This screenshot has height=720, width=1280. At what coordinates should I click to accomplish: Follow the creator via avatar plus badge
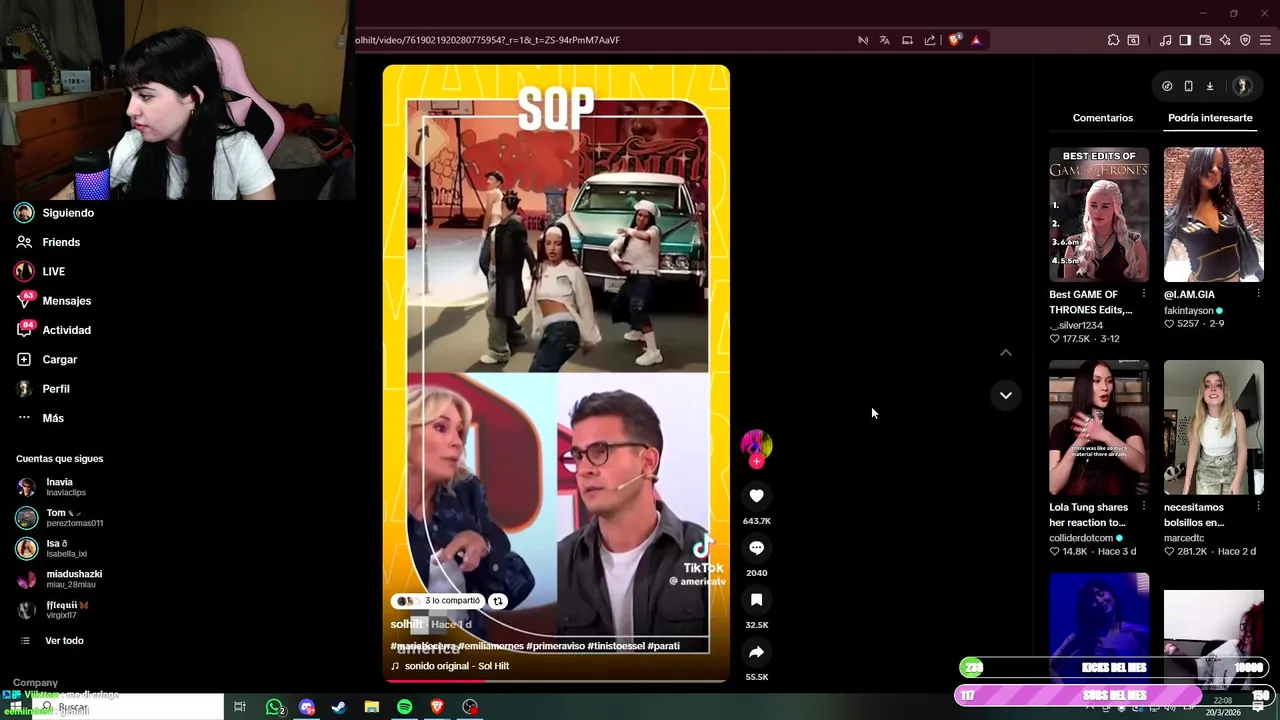coord(756,461)
